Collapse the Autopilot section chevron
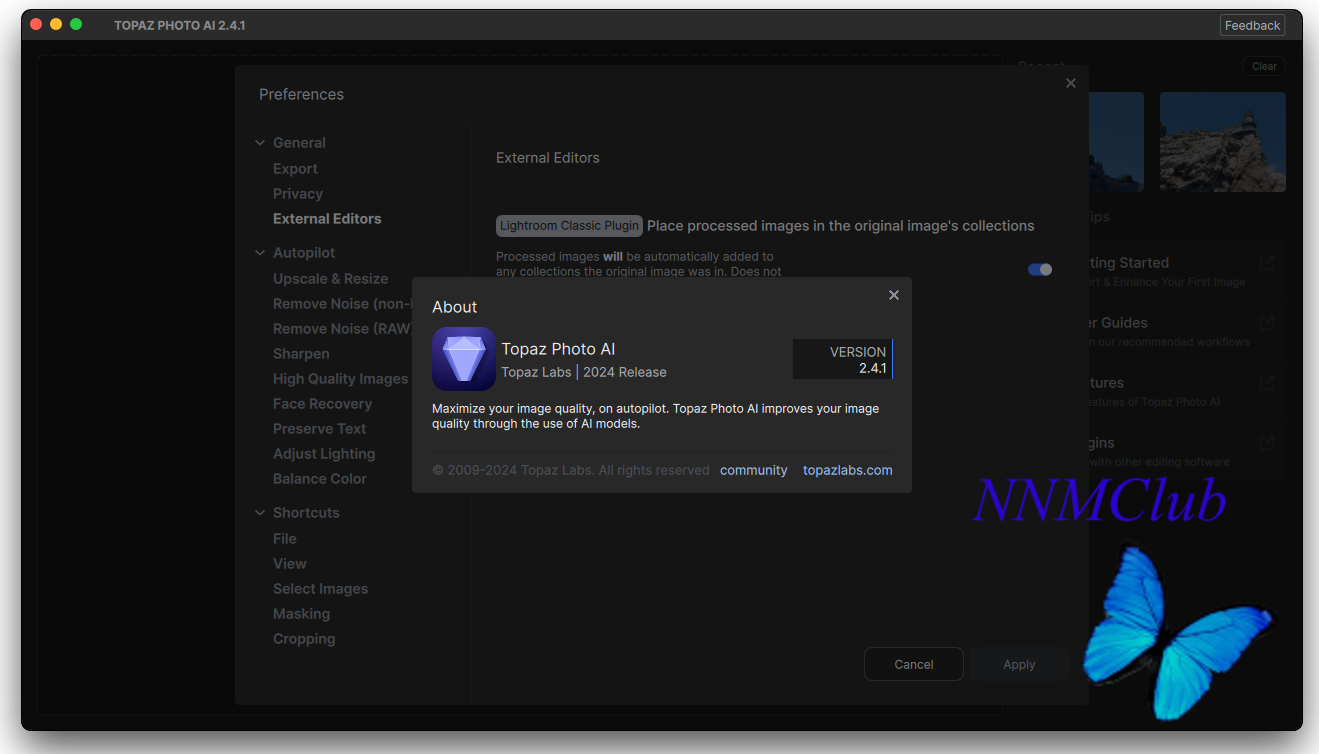 coord(260,253)
